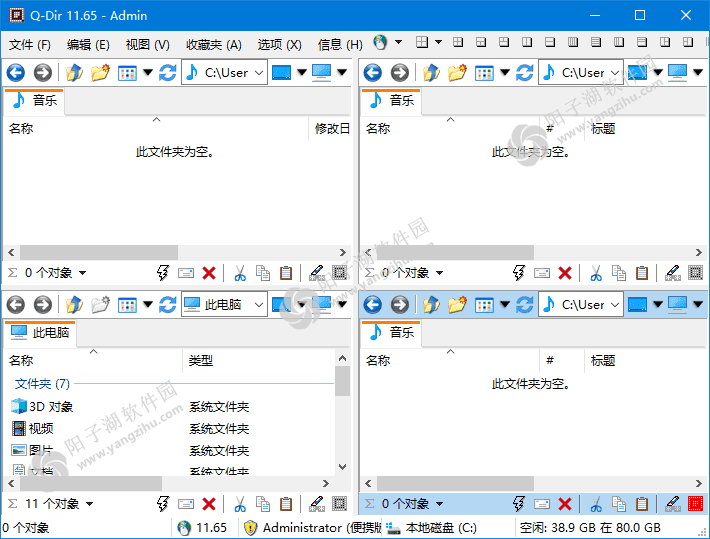Viewport: 710px width, 539px height.
Task: Change view mode in top-left pane
Action: click(127, 72)
